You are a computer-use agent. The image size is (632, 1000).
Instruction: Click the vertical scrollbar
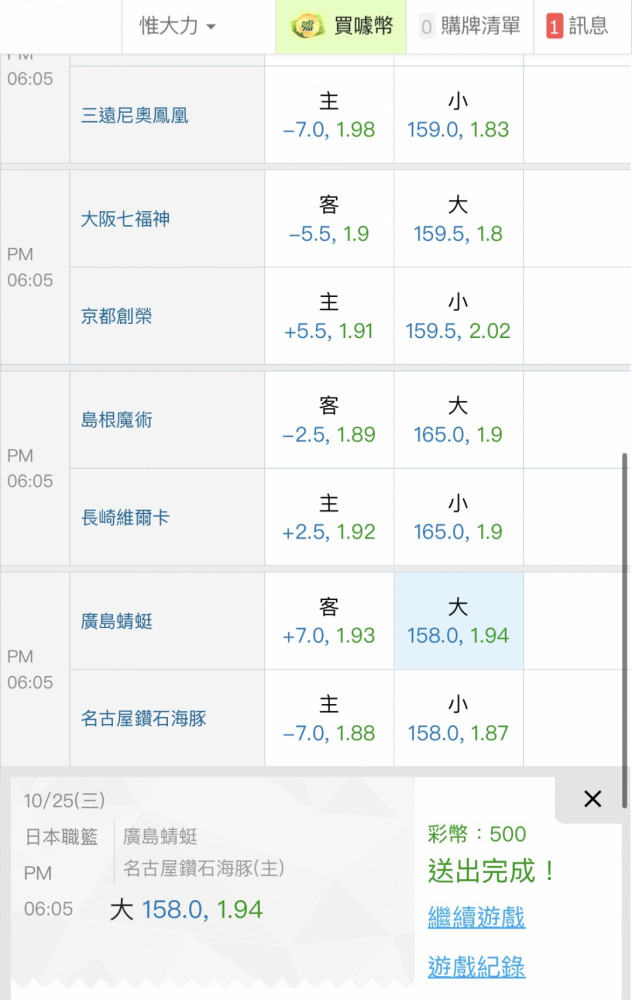pos(624,631)
